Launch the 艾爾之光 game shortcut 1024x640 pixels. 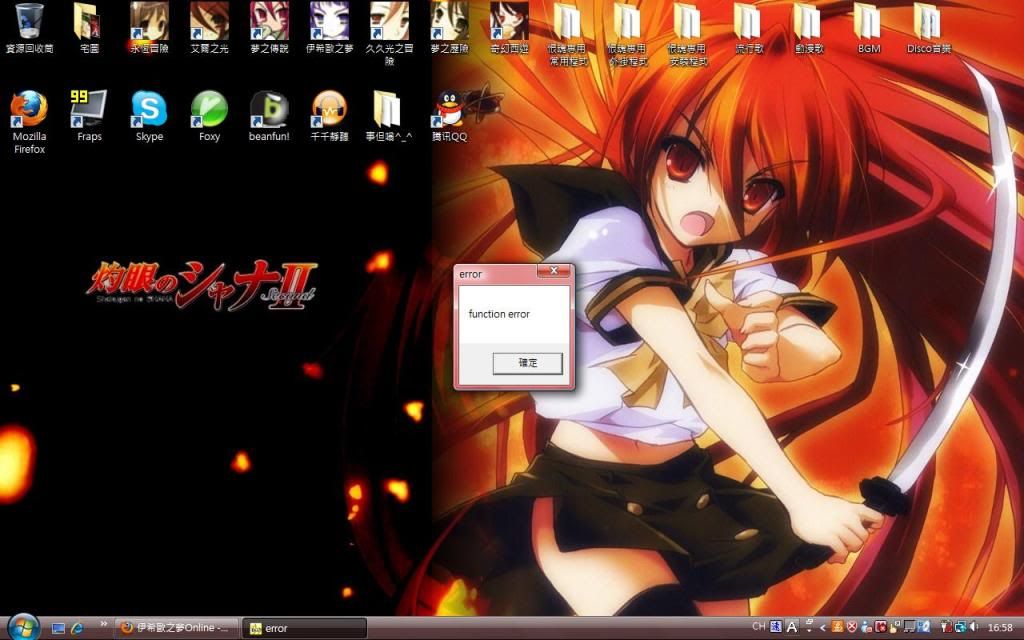[209, 27]
